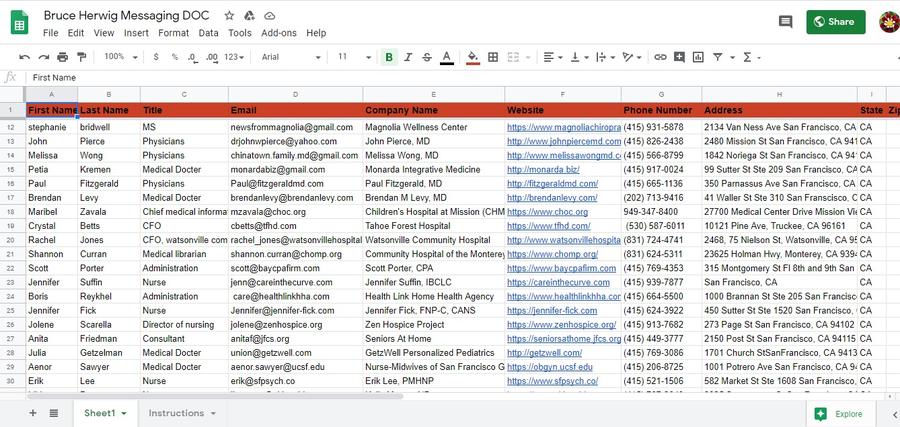The height and width of the screenshot is (427, 900).
Task: Open the brendanlevy.com website link
Action: [x=552, y=197]
